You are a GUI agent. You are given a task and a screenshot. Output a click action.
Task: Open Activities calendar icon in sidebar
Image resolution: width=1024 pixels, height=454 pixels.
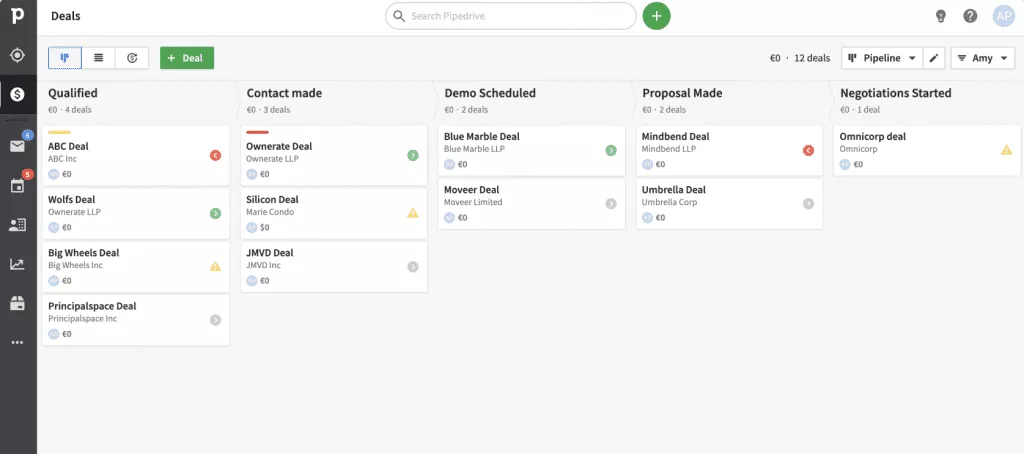[17, 185]
